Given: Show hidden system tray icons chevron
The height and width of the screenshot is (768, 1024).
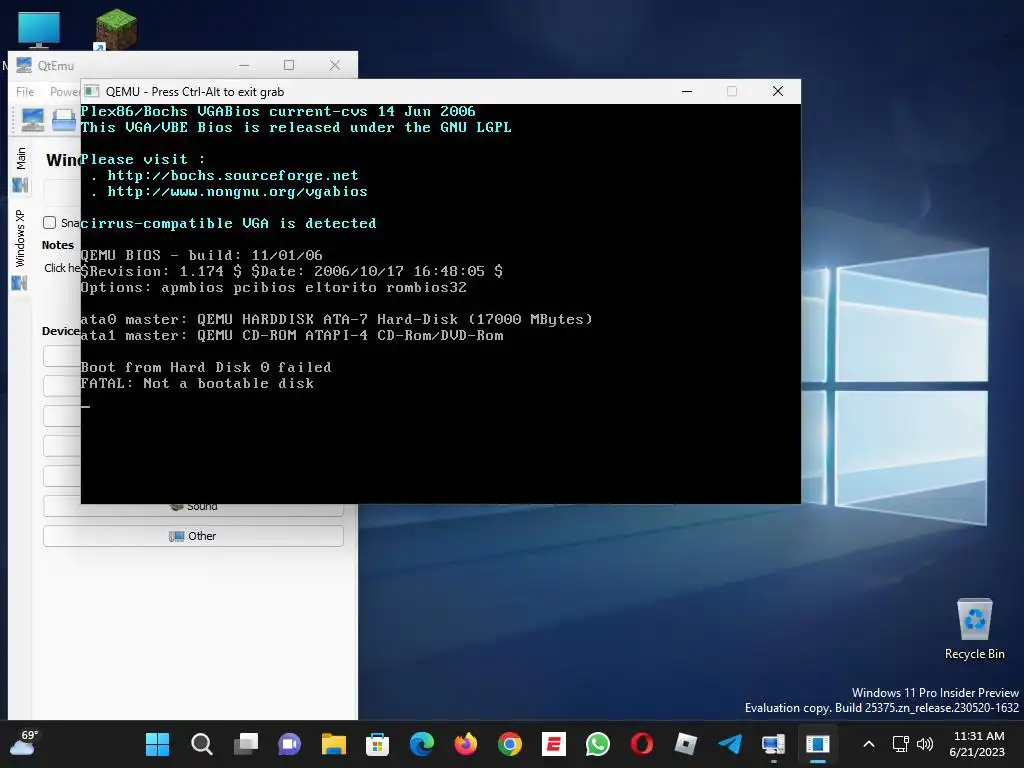Looking at the screenshot, I should click(x=869, y=744).
